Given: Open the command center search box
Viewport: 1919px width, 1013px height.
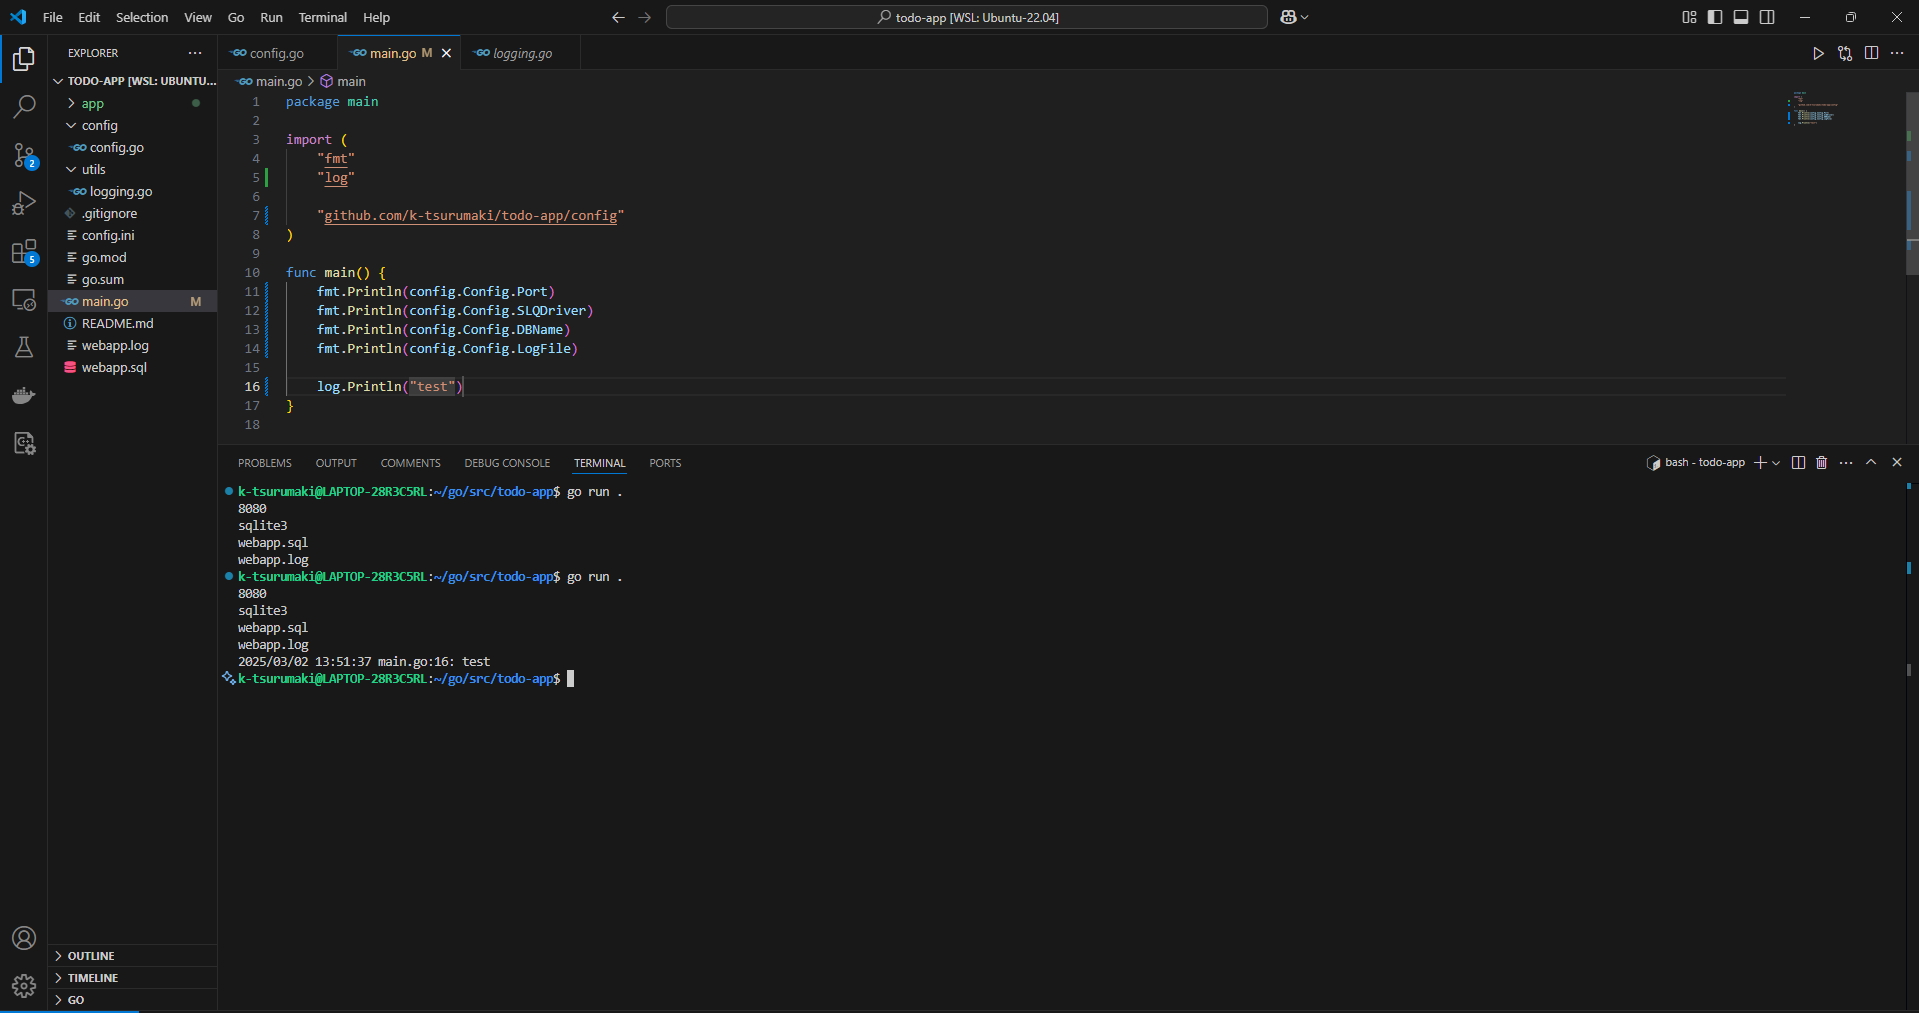Looking at the screenshot, I should click(x=967, y=17).
